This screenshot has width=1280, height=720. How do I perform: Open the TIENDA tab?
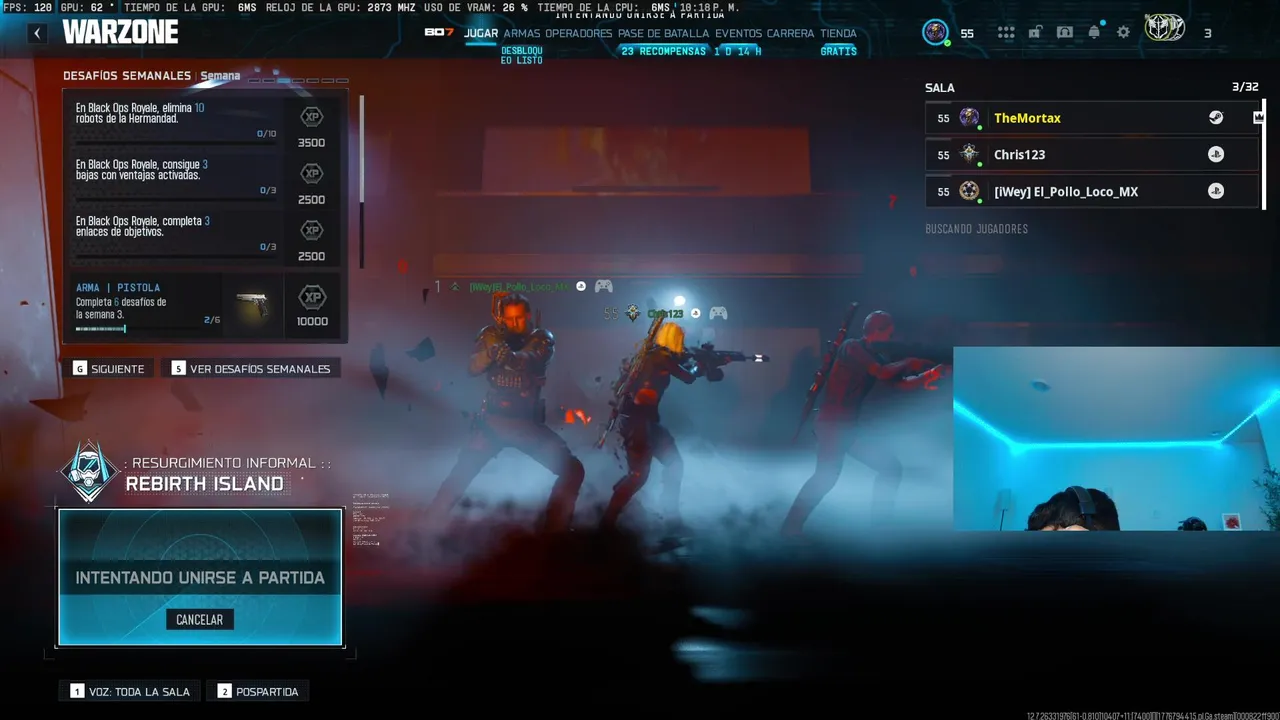(839, 33)
